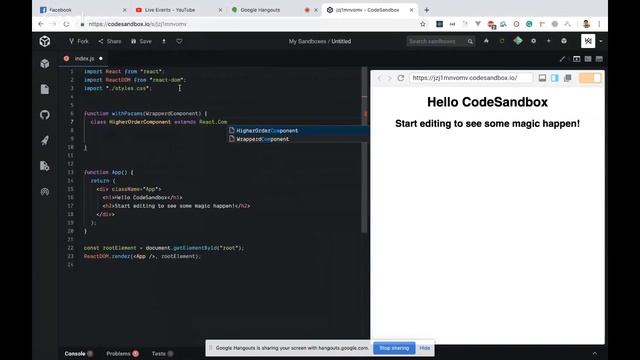The width and height of the screenshot is (640, 360).
Task: Bookmark this page with the star
Action: tap(423, 24)
